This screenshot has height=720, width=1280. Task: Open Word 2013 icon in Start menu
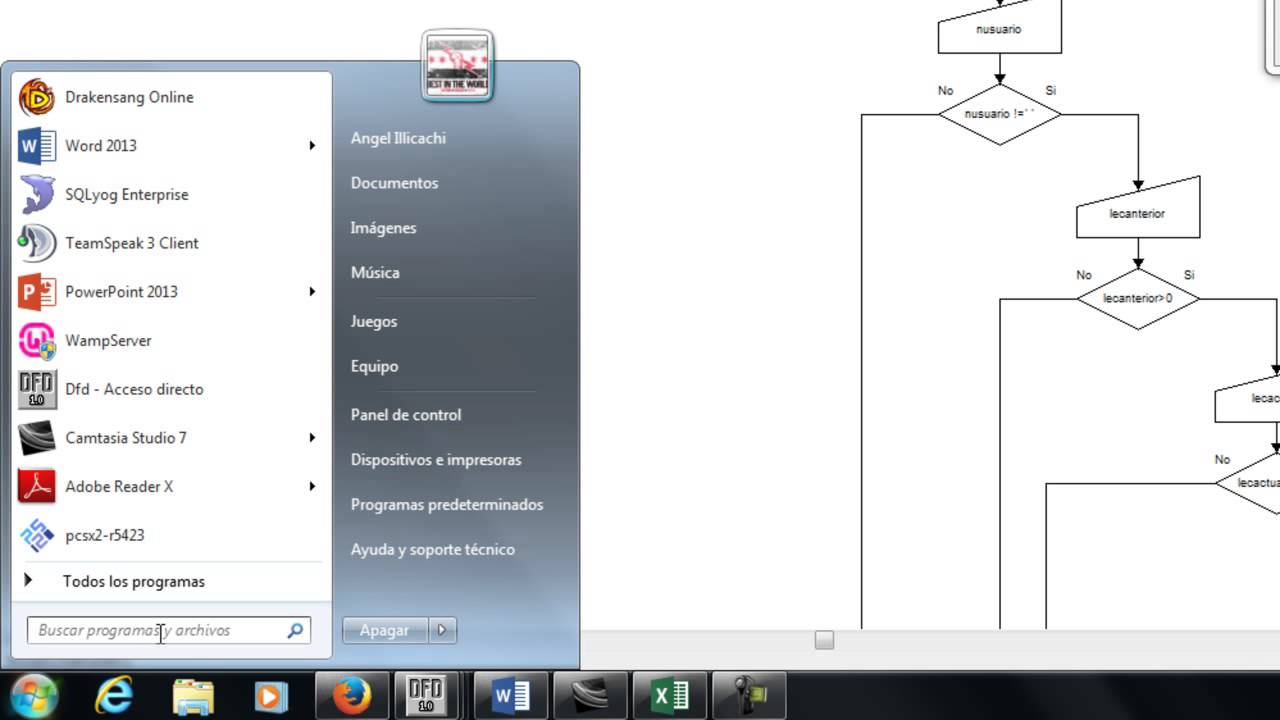tap(37, 146)
